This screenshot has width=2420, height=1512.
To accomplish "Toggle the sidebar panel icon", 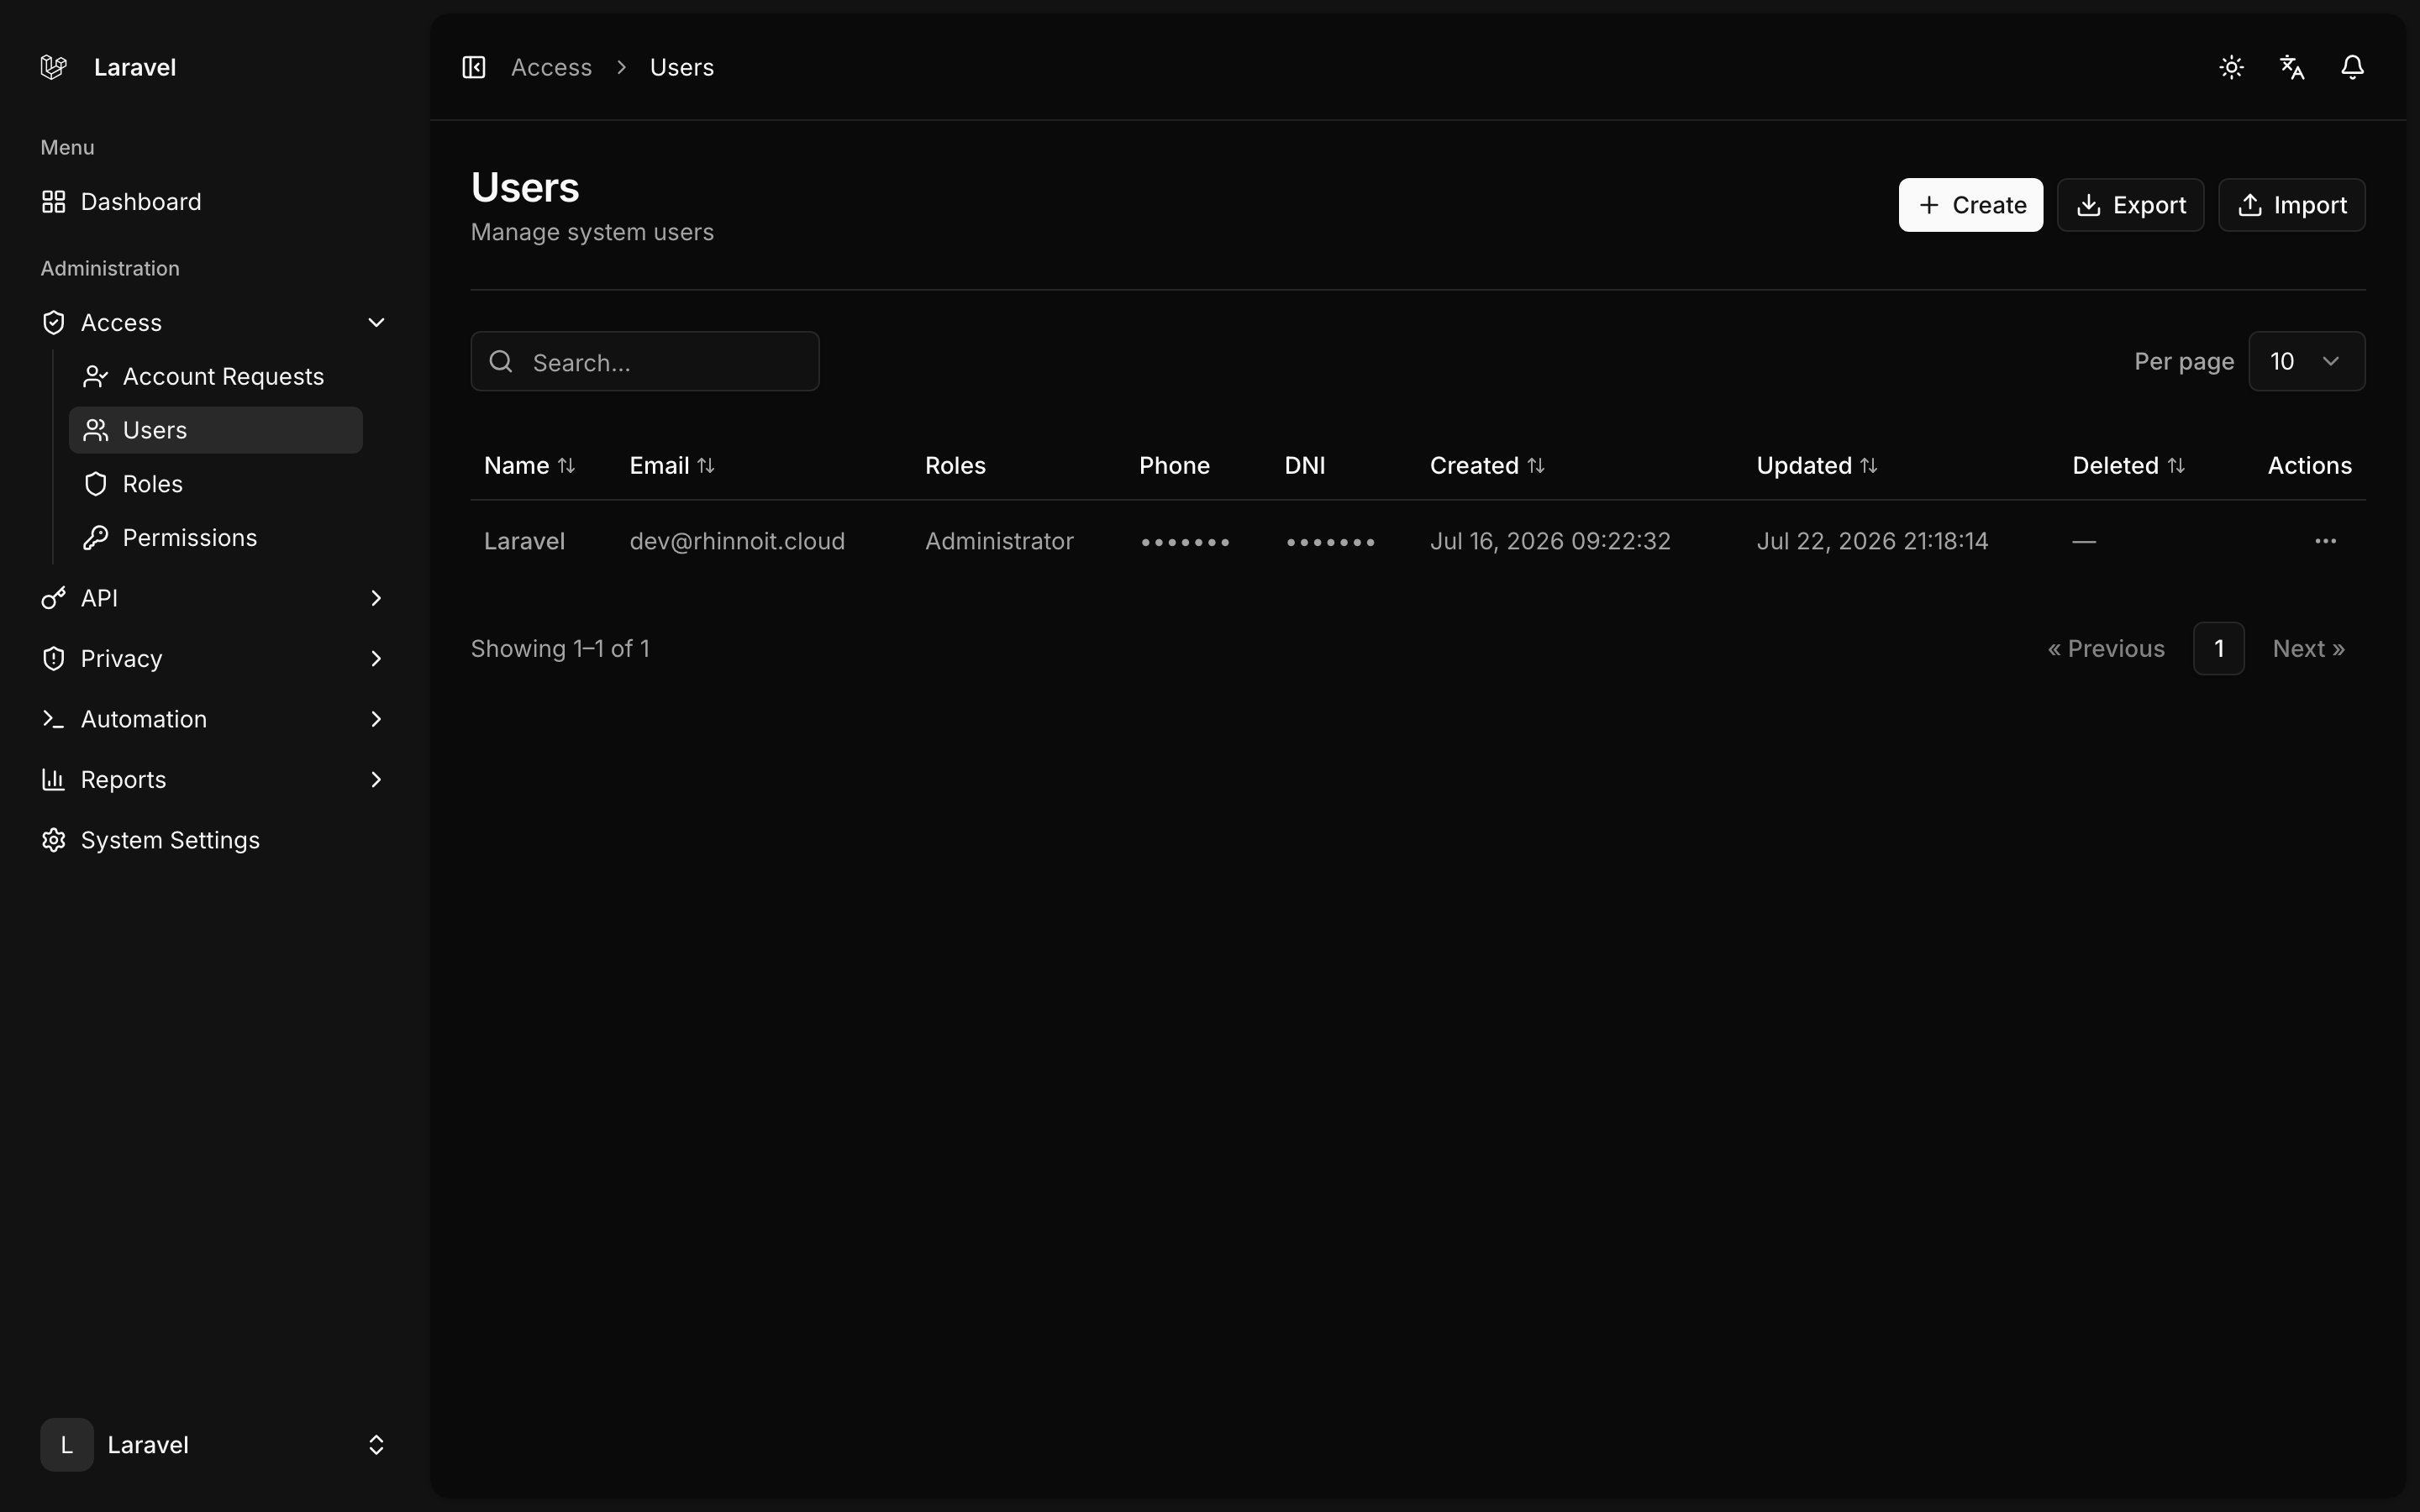I will point(474,67).
